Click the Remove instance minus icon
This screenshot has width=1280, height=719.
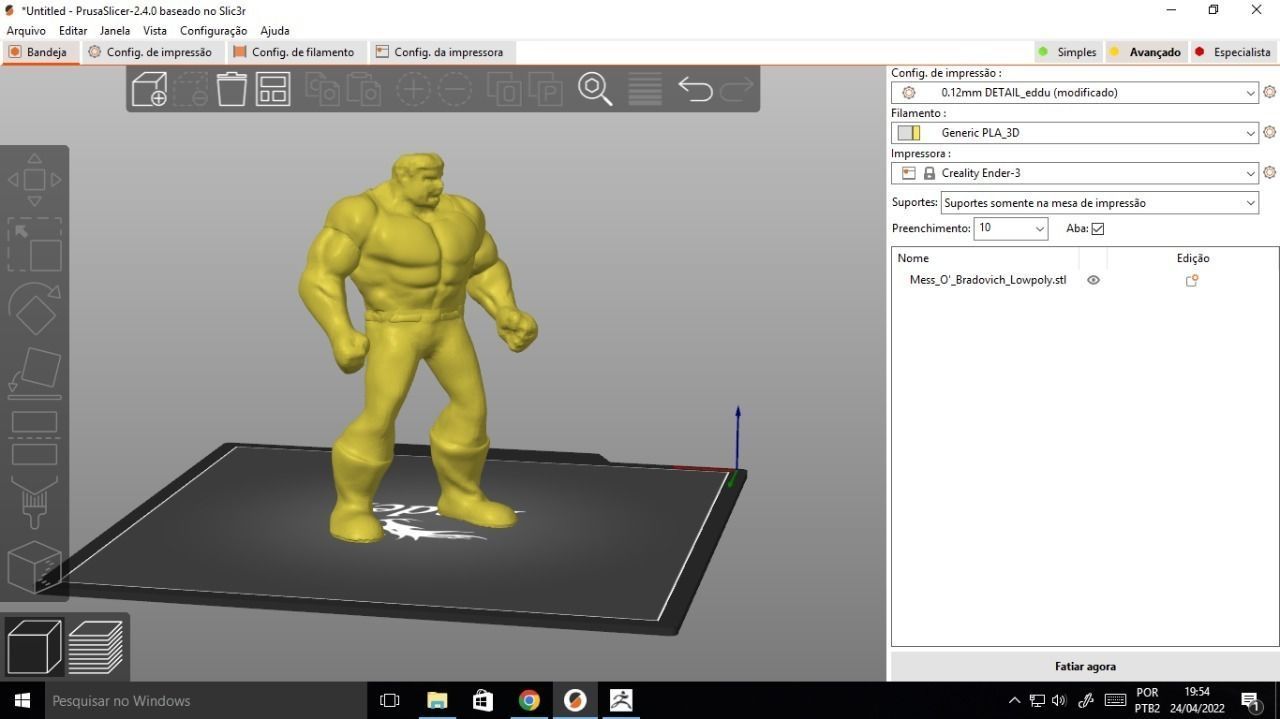click(455, 89)
